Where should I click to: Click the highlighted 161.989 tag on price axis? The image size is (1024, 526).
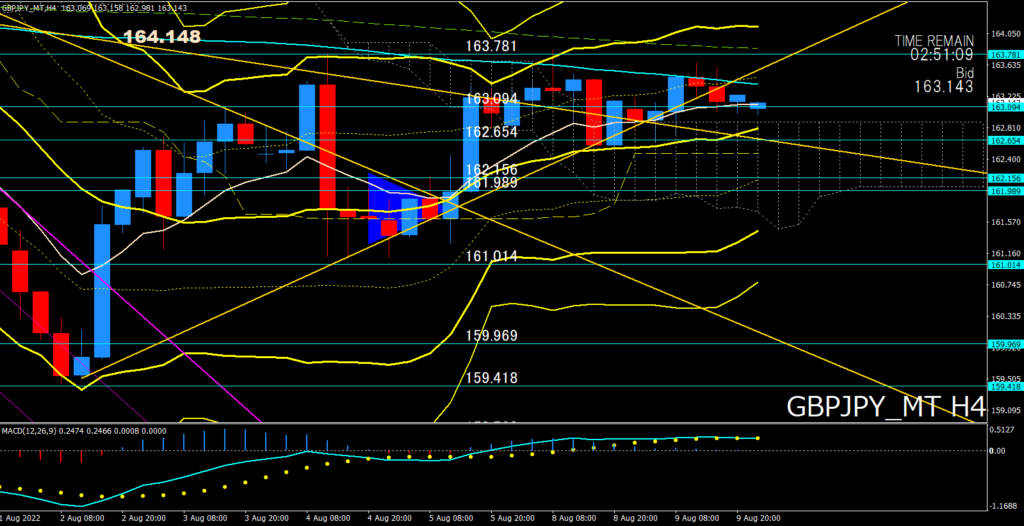tap(1006, 190)
